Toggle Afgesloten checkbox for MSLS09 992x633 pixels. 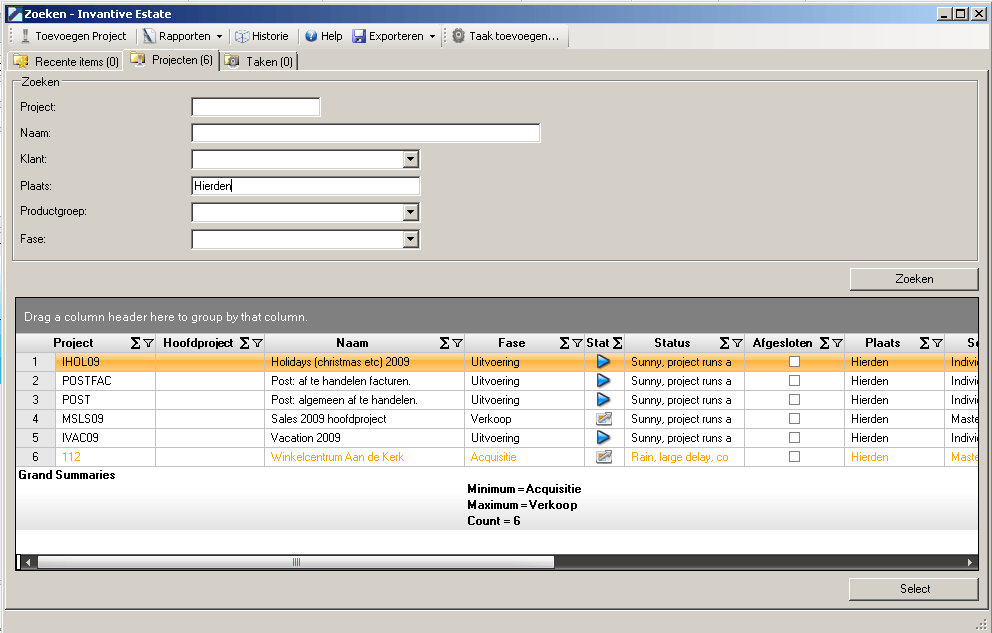click(x=795, y=419)
